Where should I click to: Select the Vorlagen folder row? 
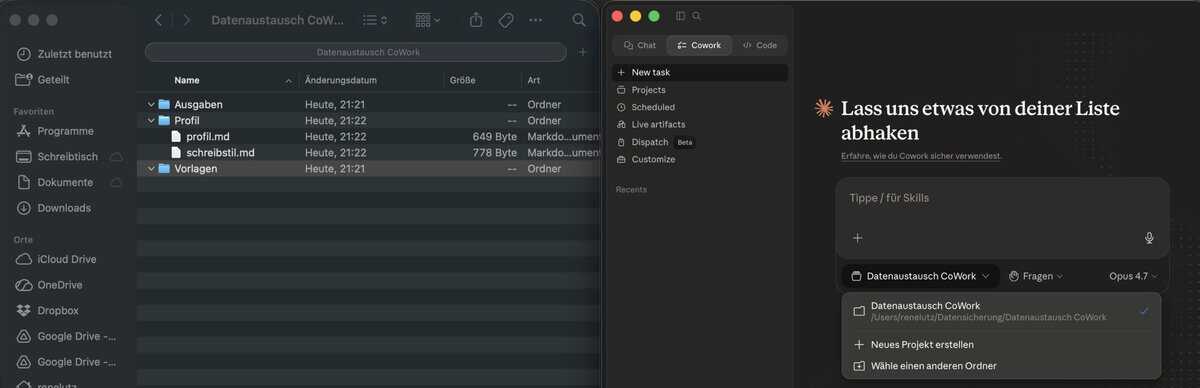[368, 169]
